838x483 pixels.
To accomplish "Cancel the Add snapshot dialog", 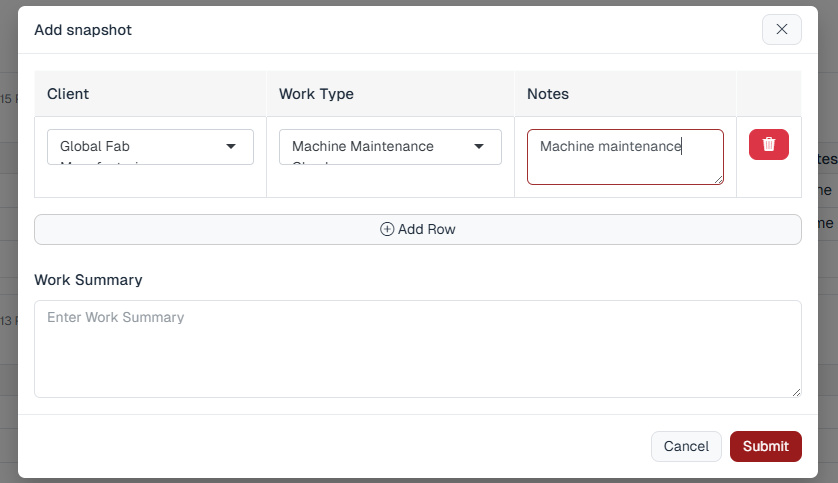I will [686, 446].
